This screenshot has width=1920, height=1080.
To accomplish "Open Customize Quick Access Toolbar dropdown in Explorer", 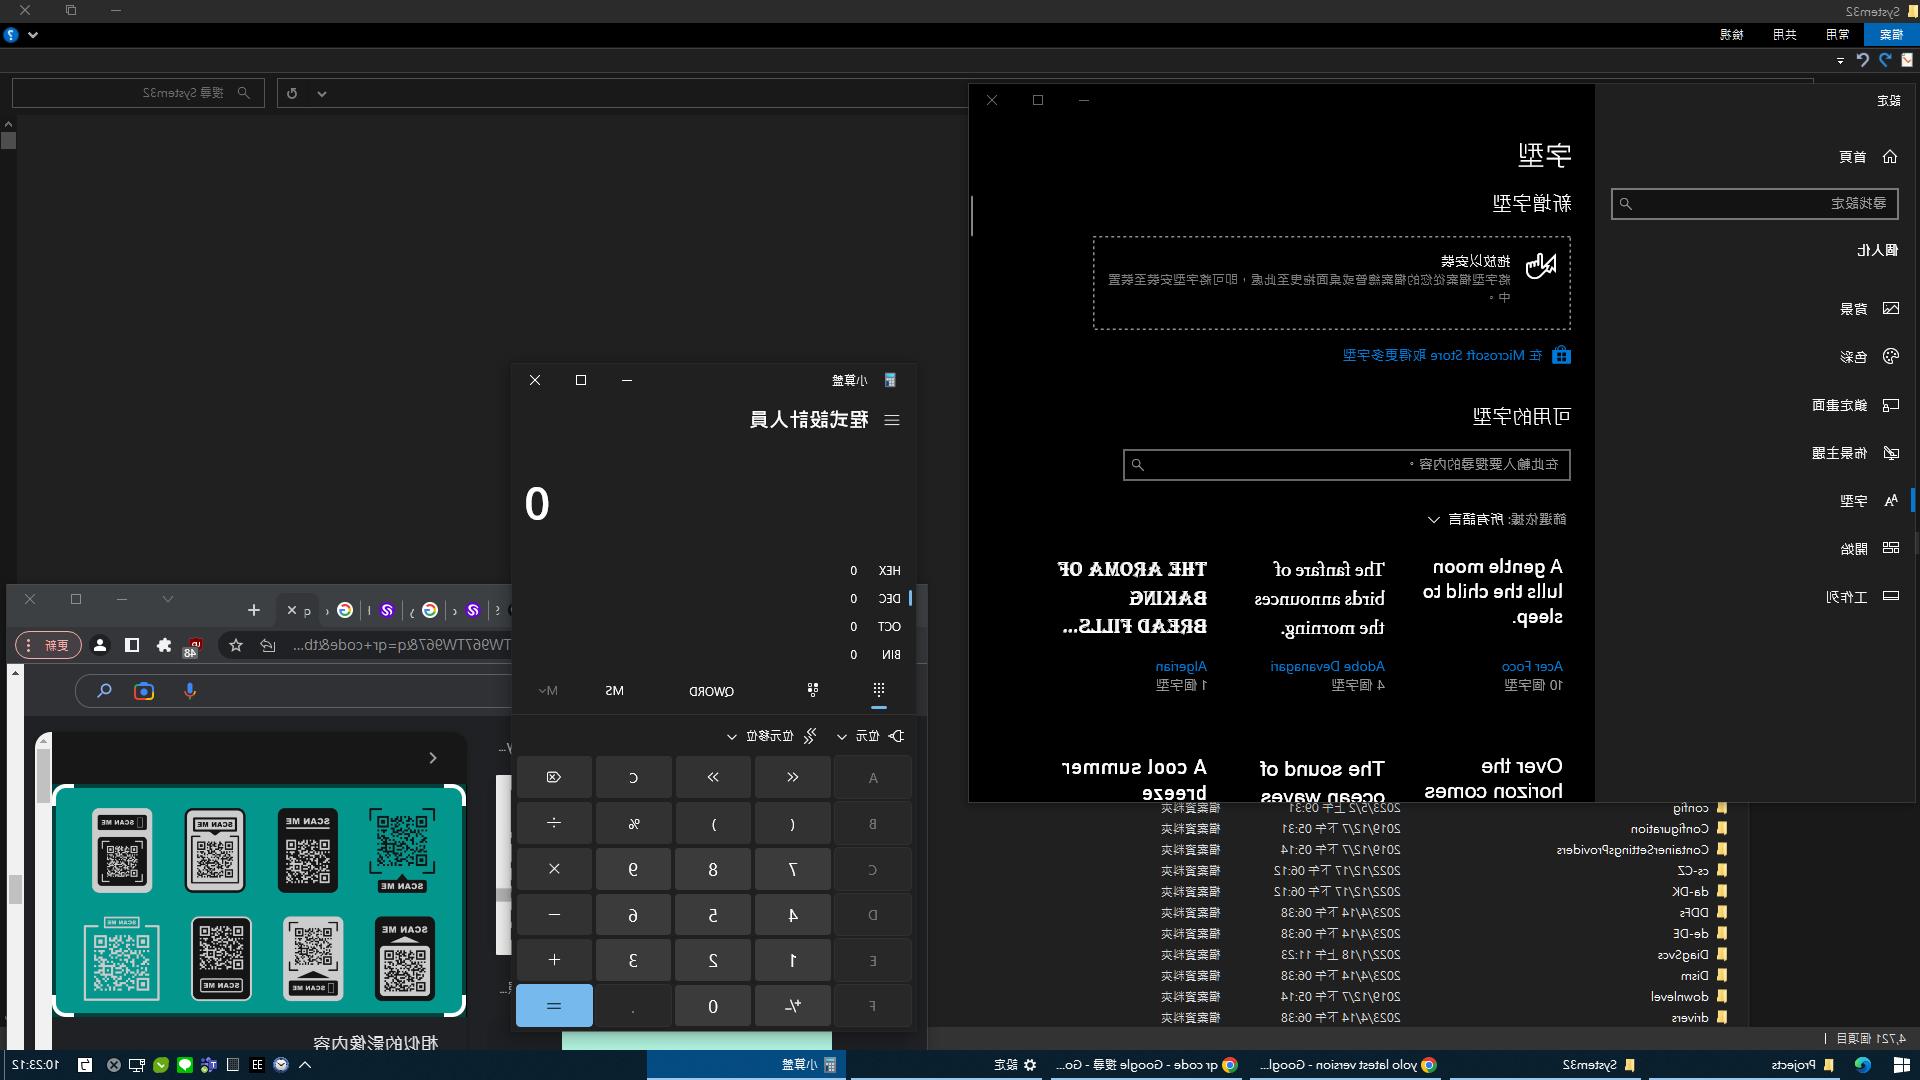I will [x=1840, y=60].
